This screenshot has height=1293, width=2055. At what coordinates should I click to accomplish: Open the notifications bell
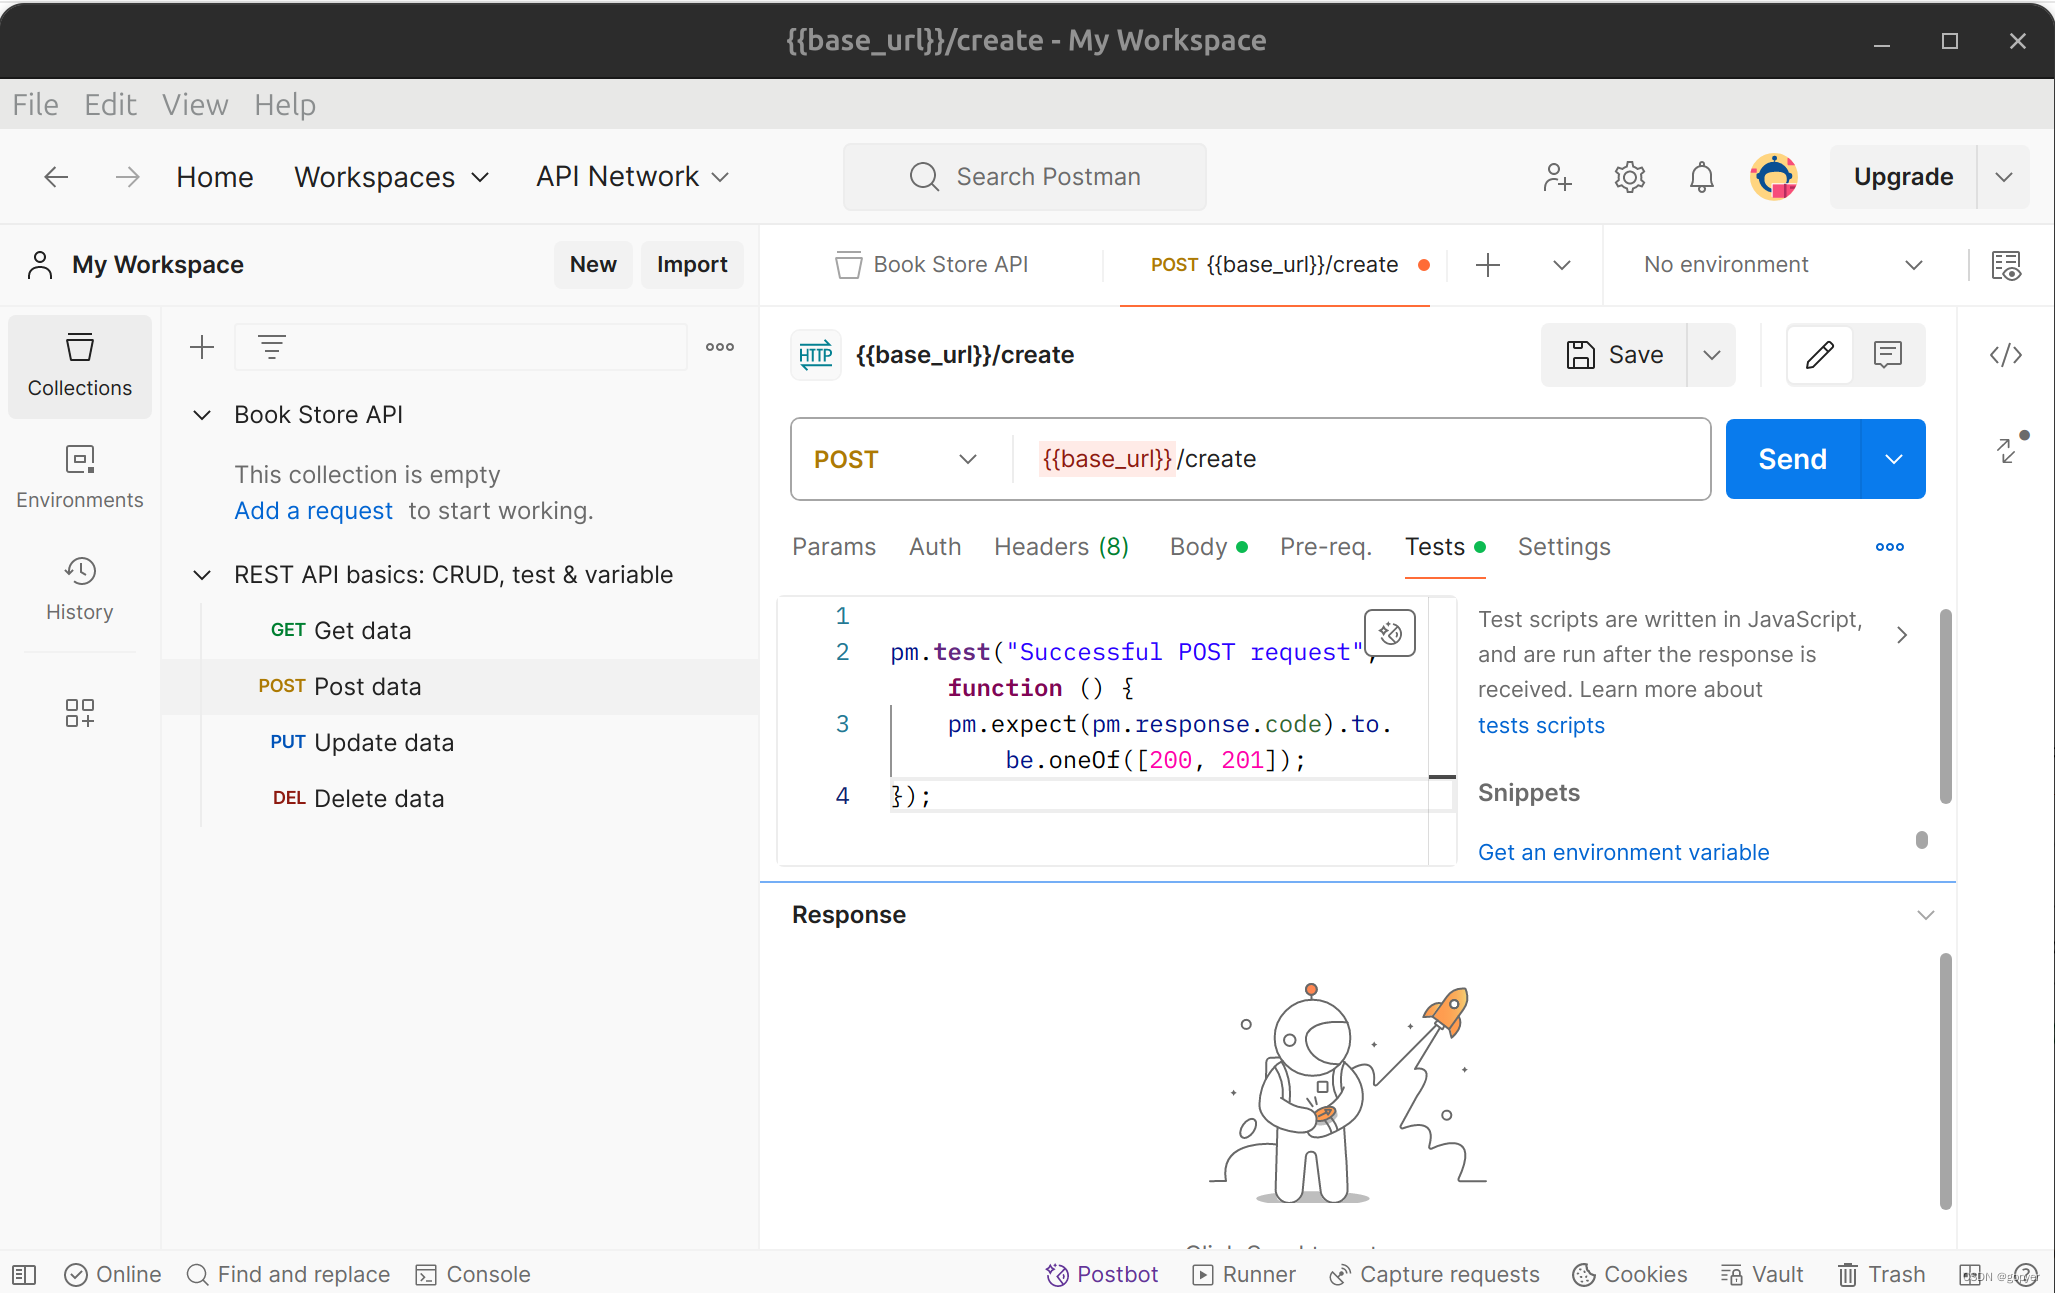1702,177
